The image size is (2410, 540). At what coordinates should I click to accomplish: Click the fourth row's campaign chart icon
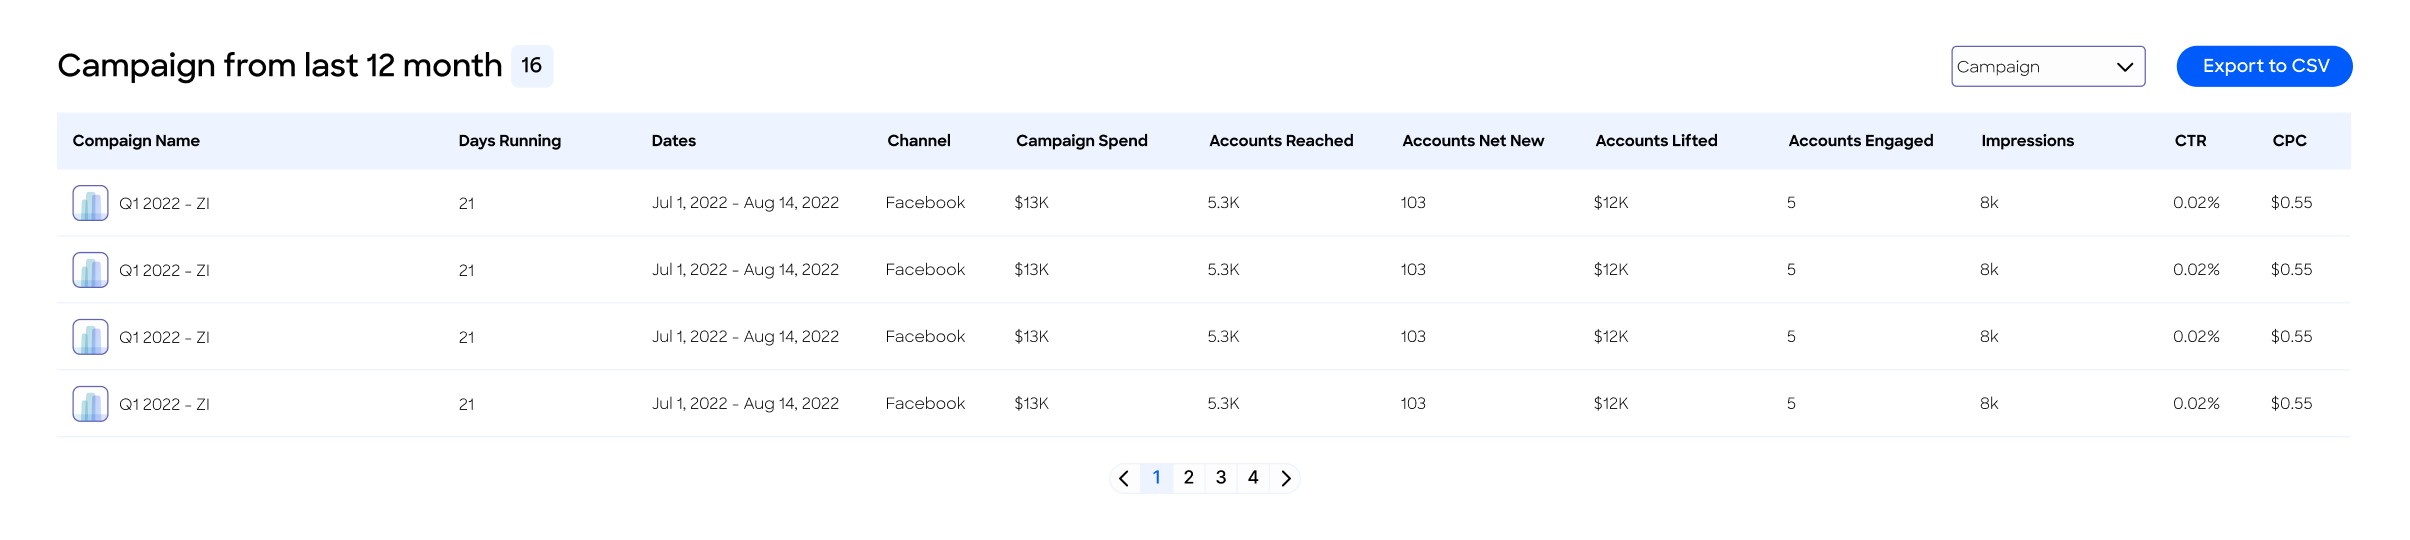tap(90, 404)
